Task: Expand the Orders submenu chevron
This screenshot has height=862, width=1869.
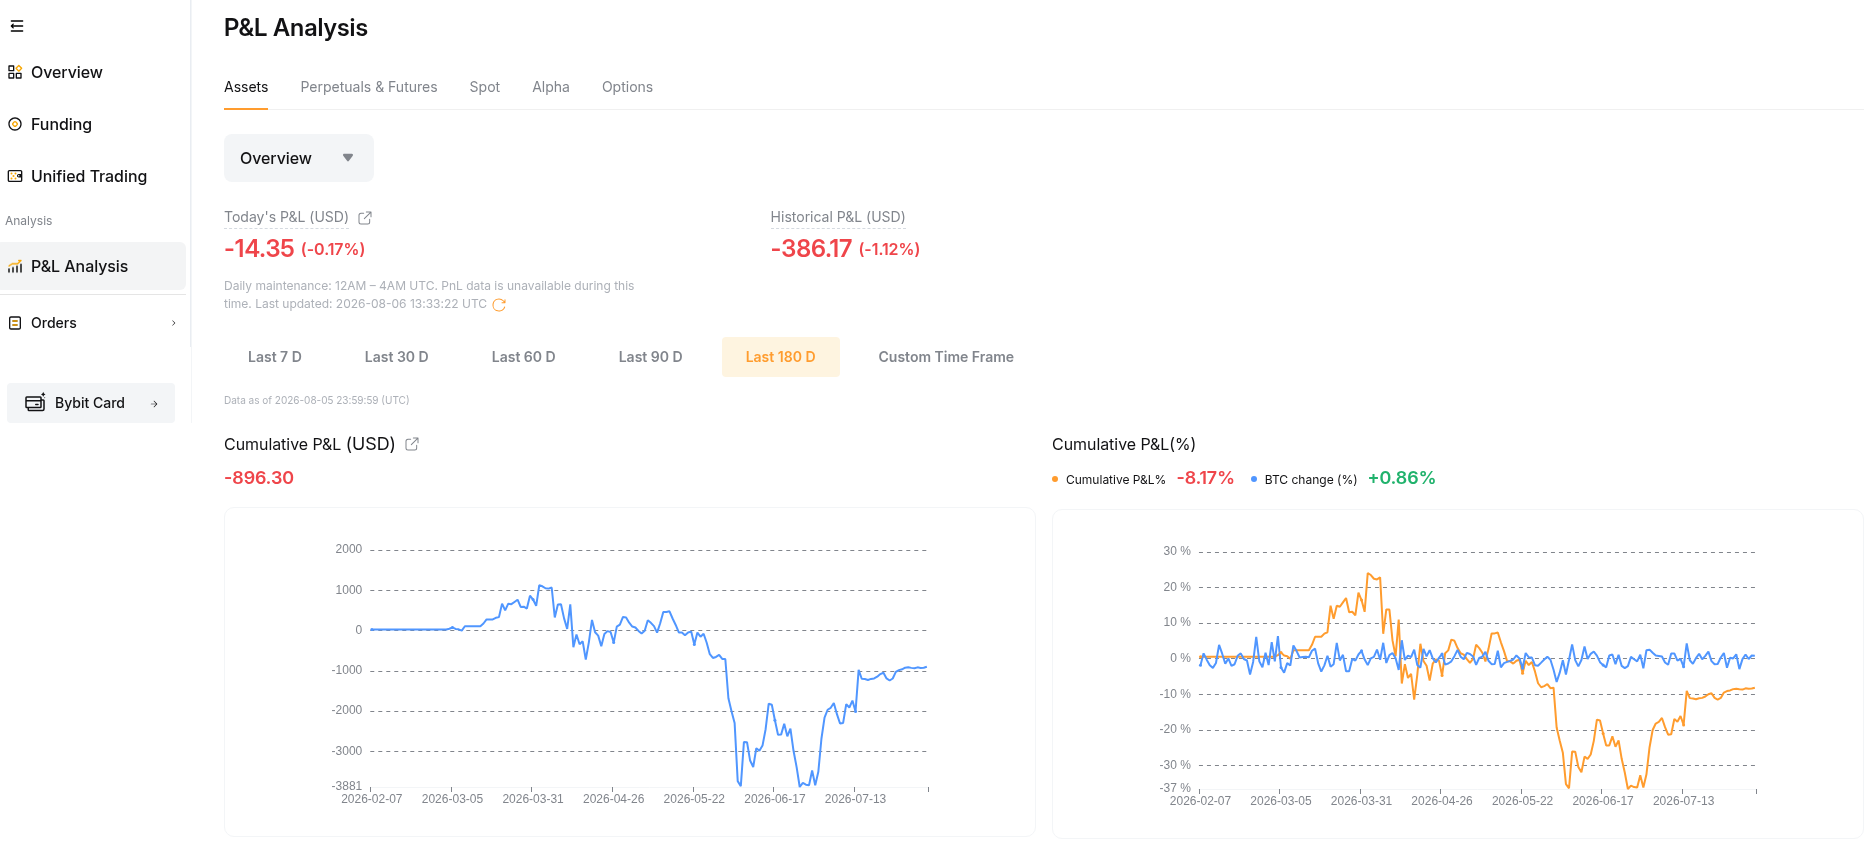Action: click(x=173, y=323)
